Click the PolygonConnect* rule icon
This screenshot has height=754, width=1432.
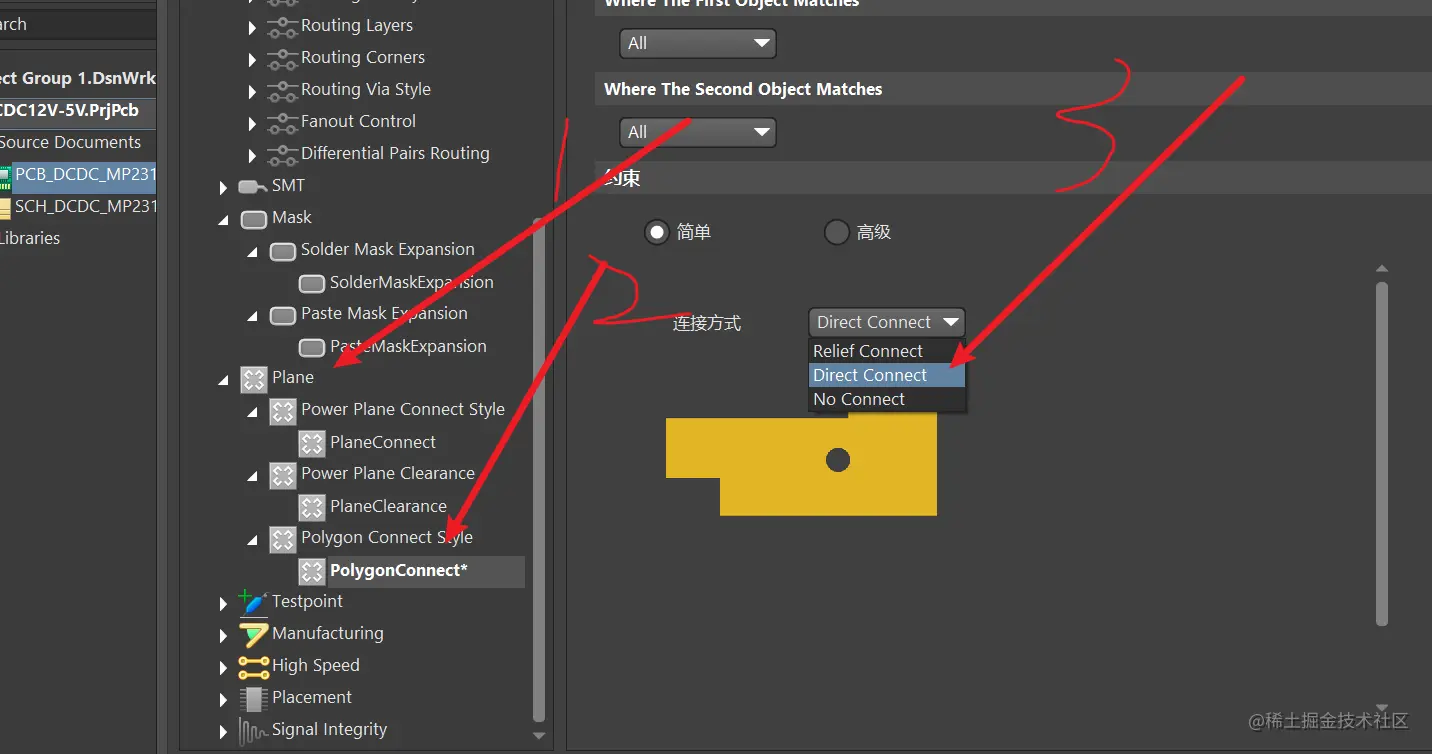tap(312, 571)
